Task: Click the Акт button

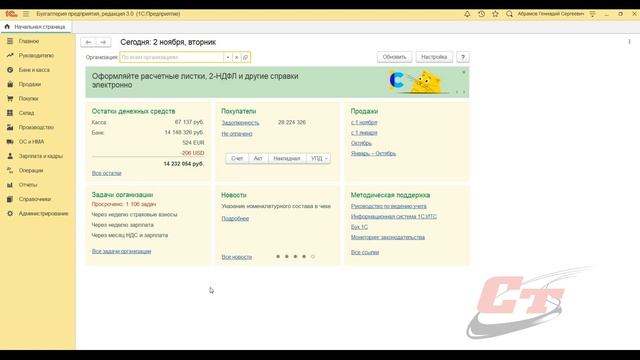Action: tap(258, 158)
